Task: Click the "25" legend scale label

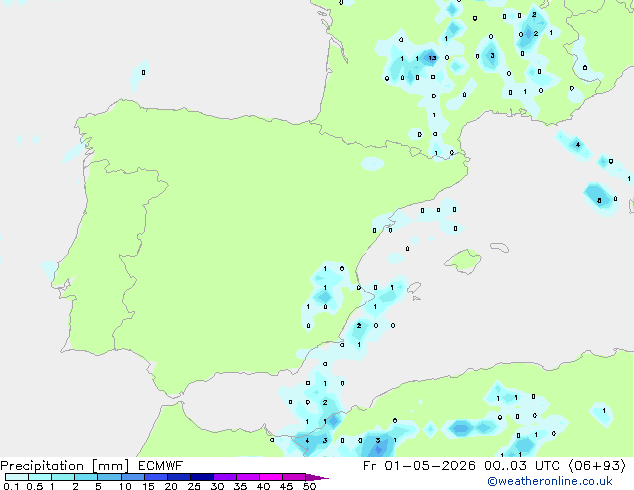Action: tap(194, 486)
